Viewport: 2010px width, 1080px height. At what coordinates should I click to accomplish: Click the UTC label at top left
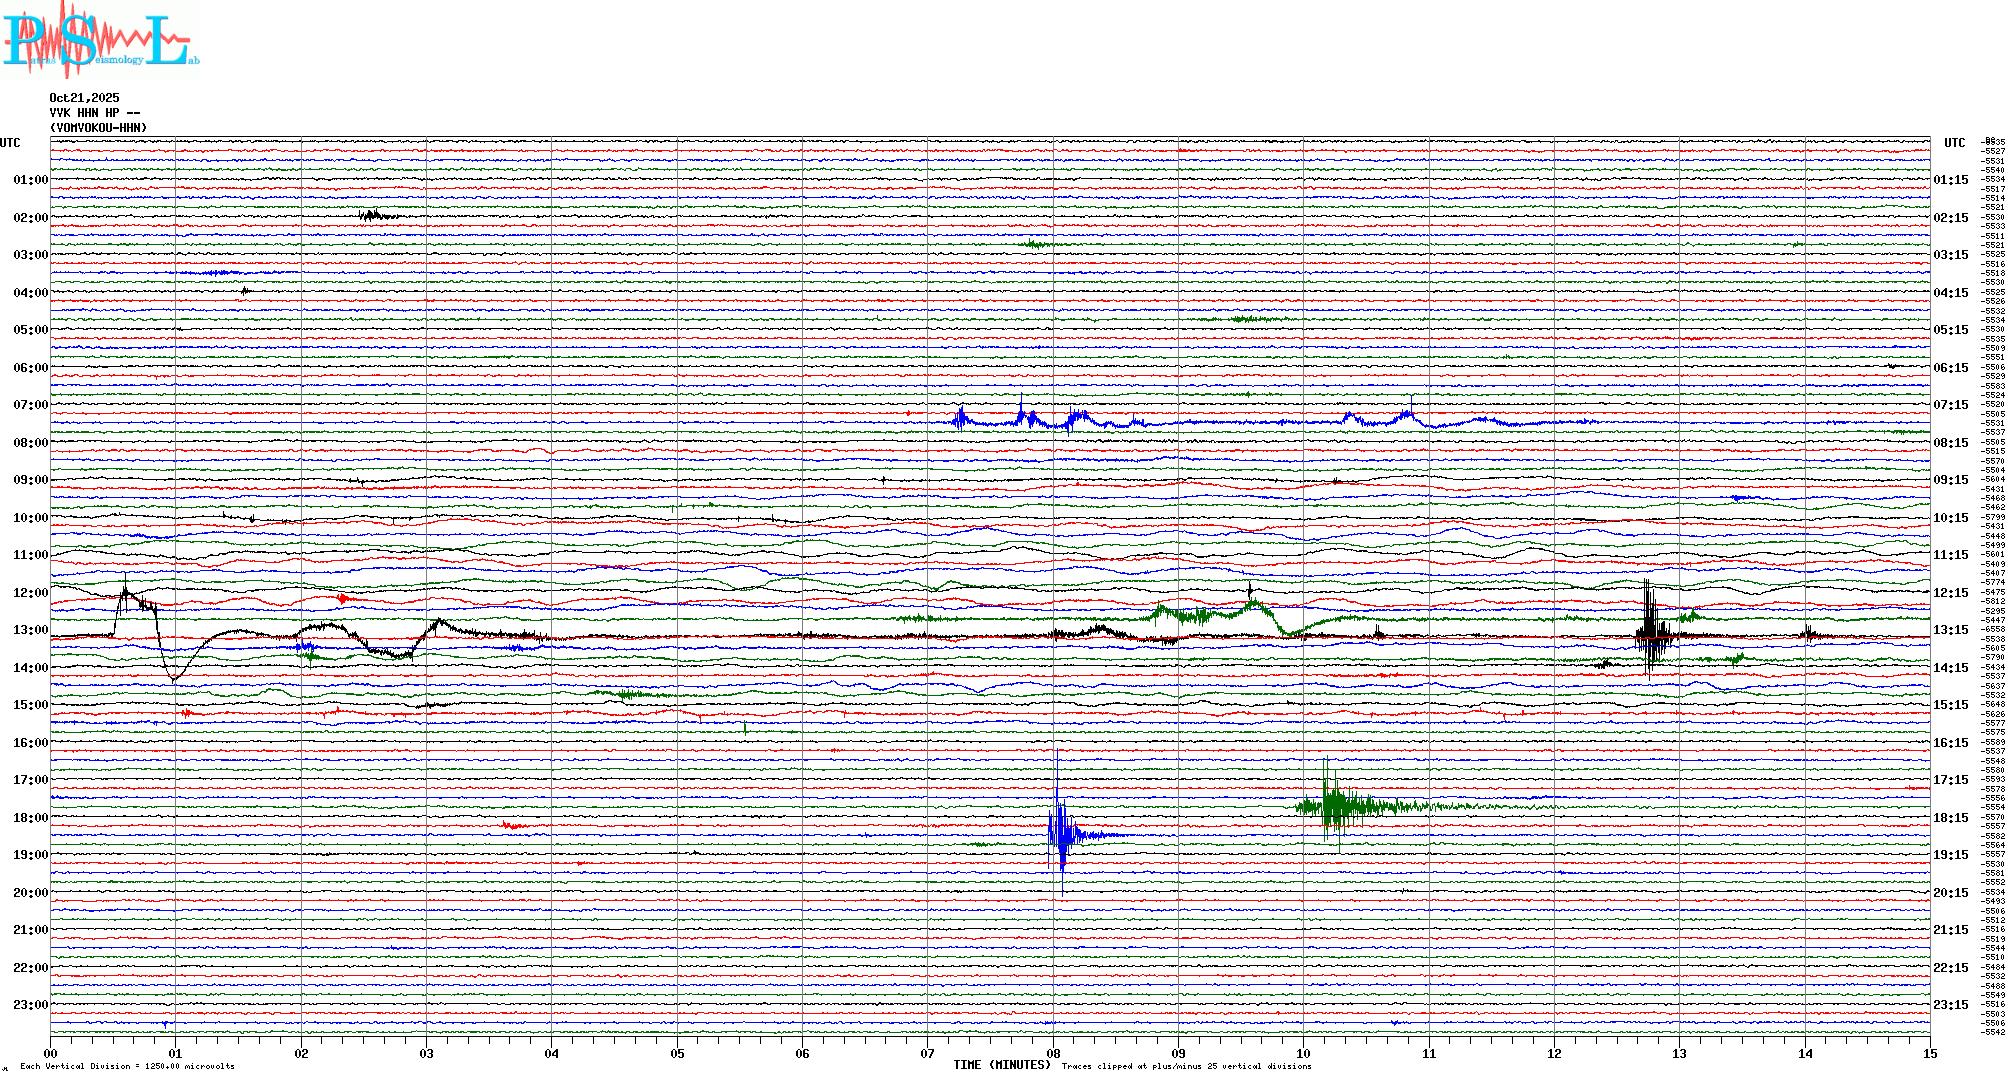(x=10, y=143)
